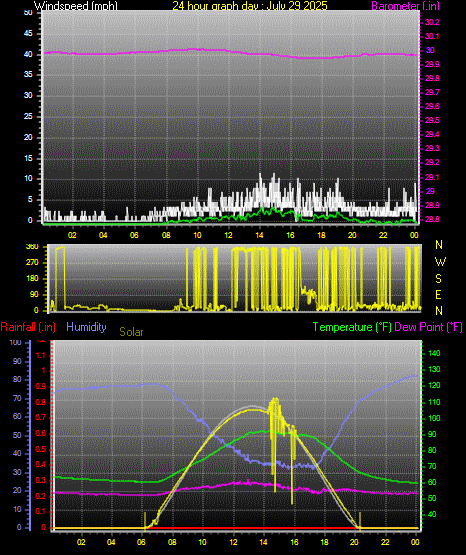Select the Rainfall (.in) legend label
466x555 pixels.
28,327
